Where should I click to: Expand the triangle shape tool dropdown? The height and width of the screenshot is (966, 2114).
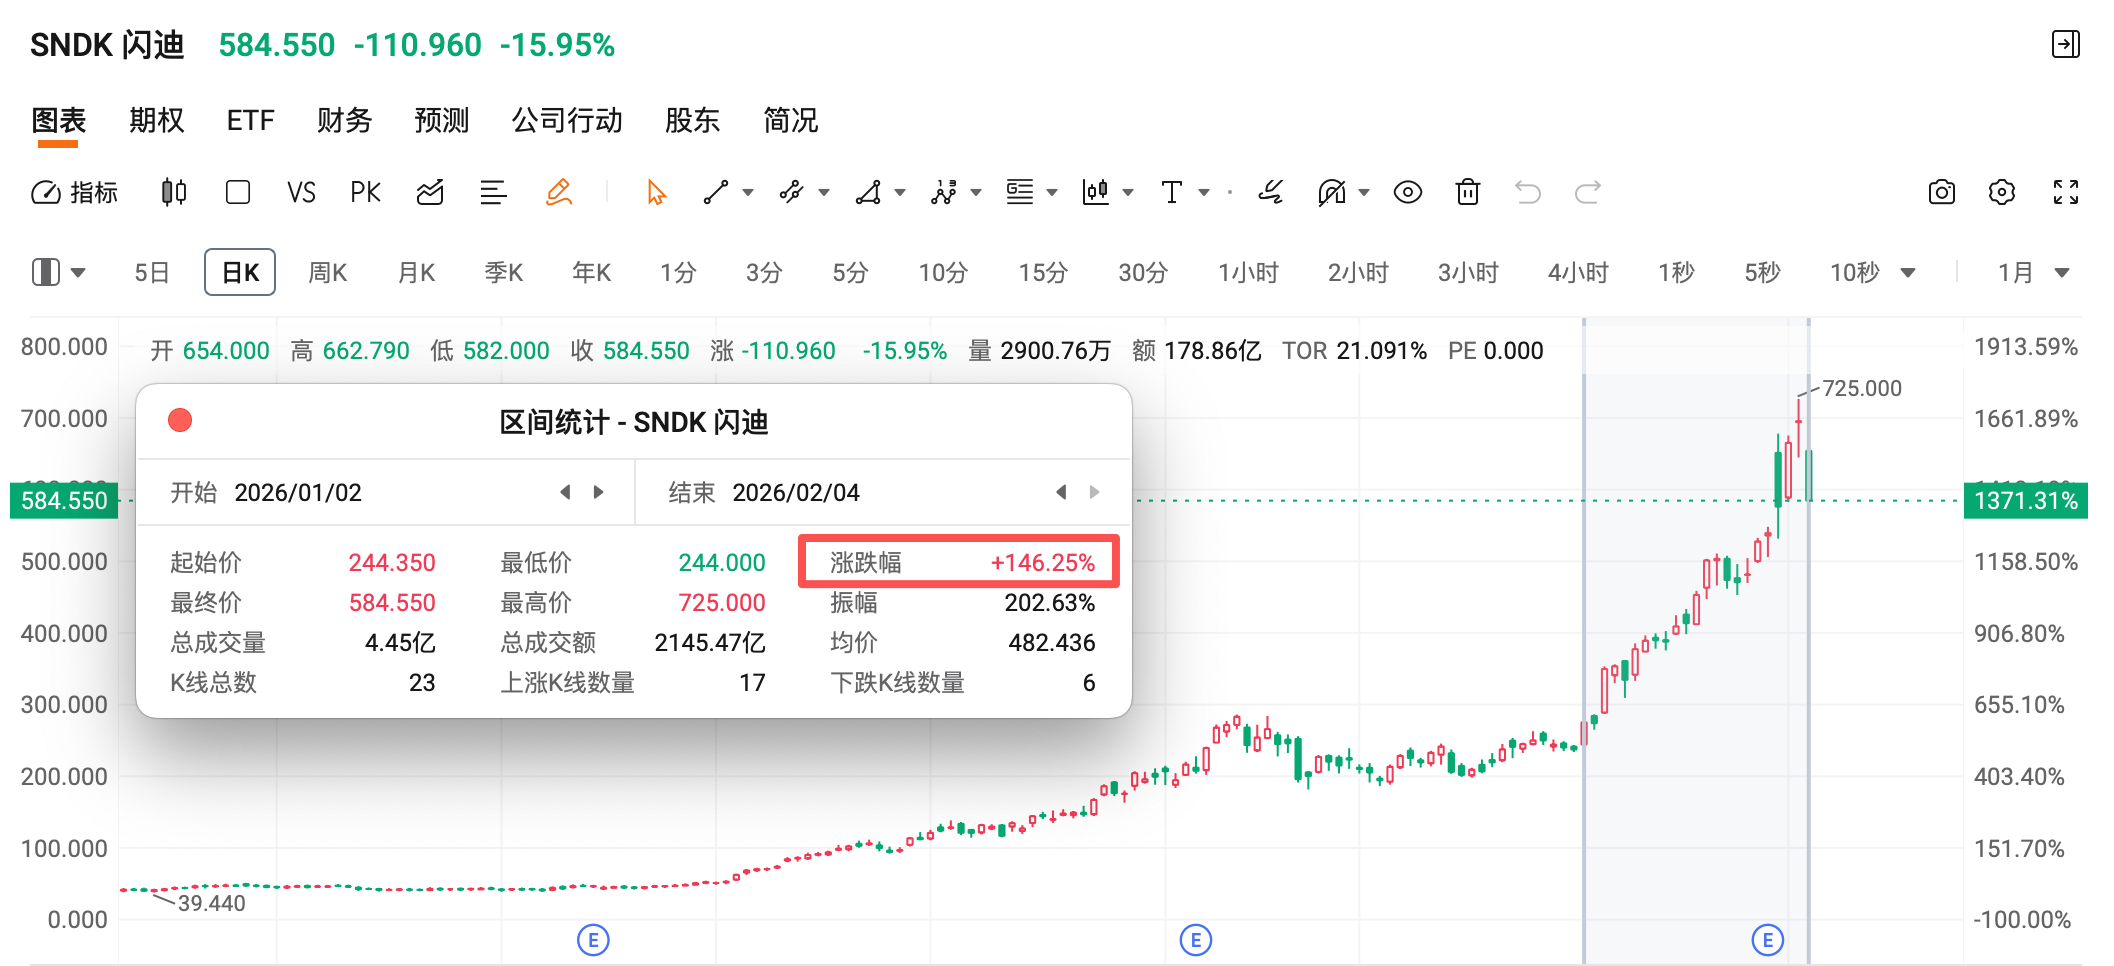click(x=900, y=192)
